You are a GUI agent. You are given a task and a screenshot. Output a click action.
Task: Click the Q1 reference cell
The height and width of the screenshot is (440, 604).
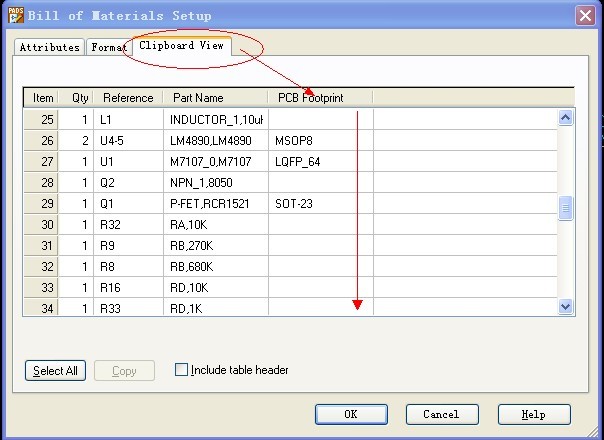point(129,203)
